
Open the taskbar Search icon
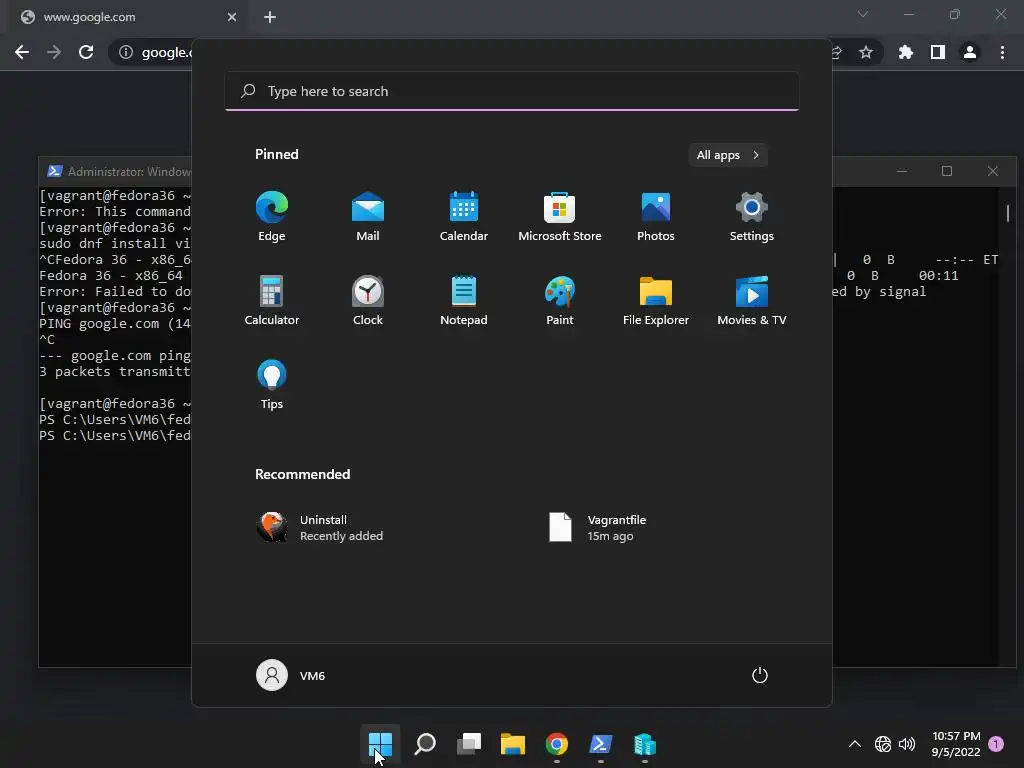pos(424,744)
